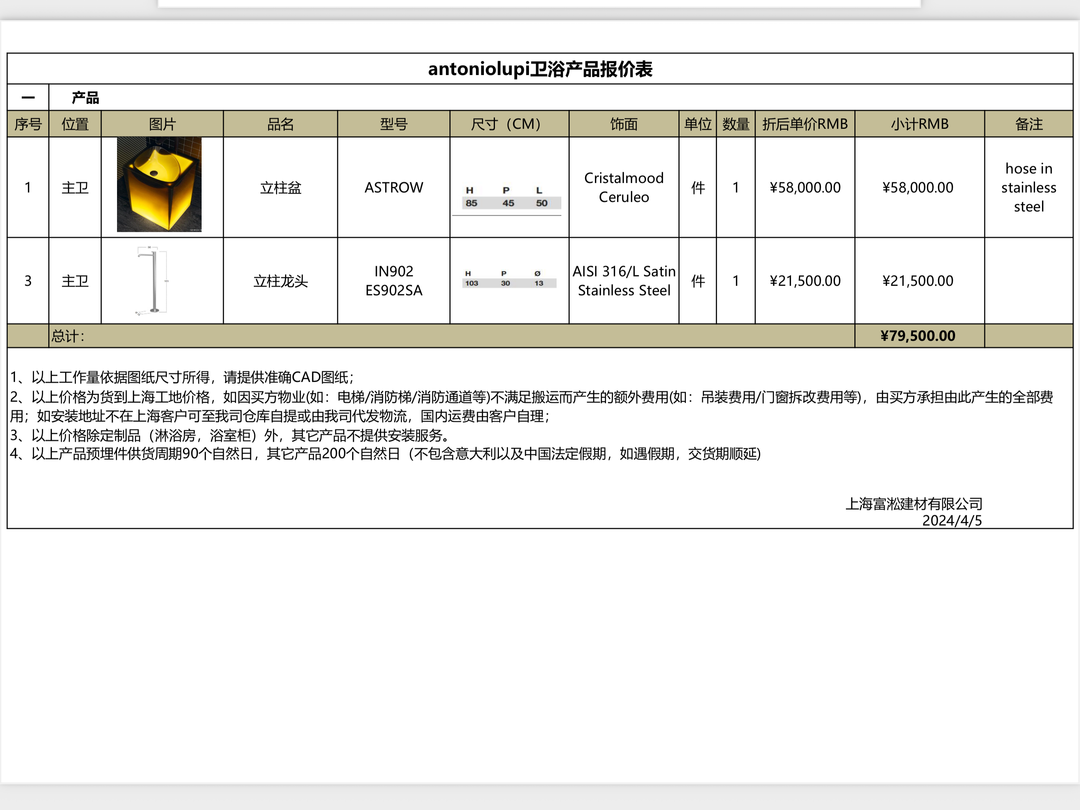This screenshot has width=1080, height=810.
Task: Click the 型号 column header cell
Action: (x=393, y=124)
